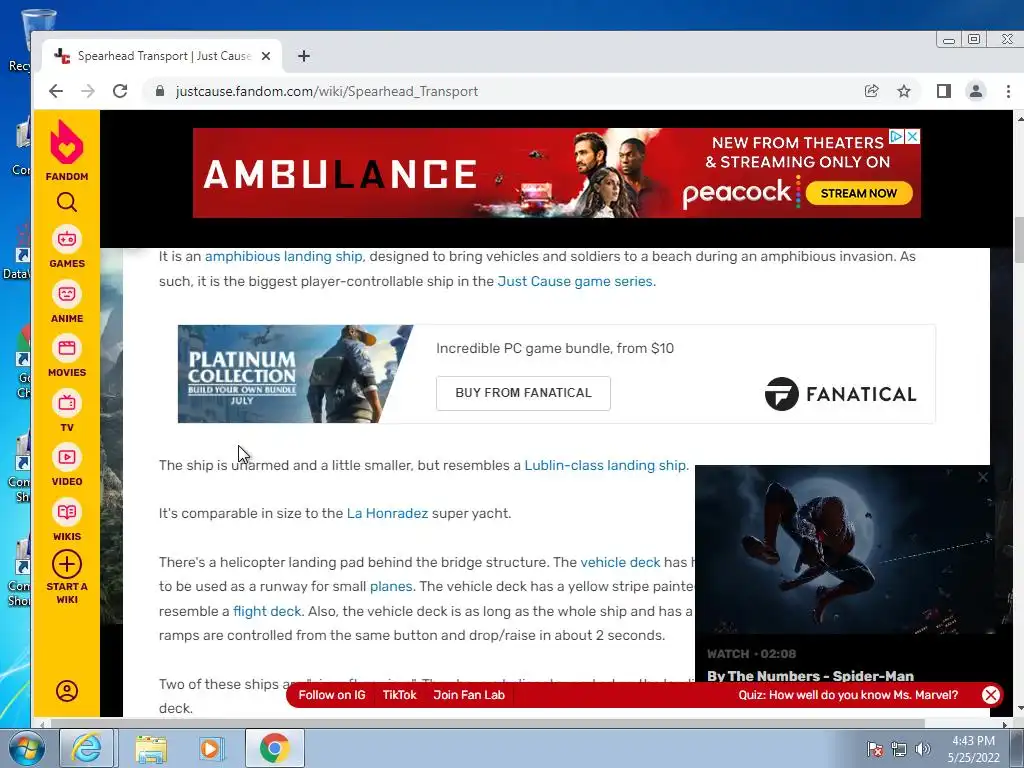Open the Windows Start menu
1024x768 pixels.
25,748
